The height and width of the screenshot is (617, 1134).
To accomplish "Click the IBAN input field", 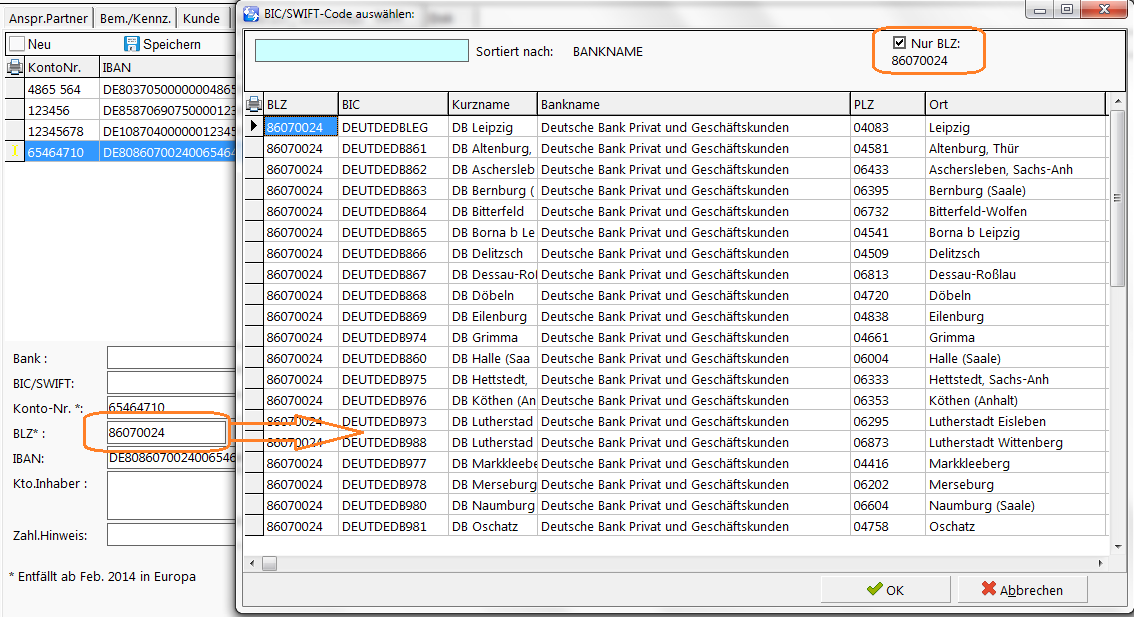I will point(171,457).
